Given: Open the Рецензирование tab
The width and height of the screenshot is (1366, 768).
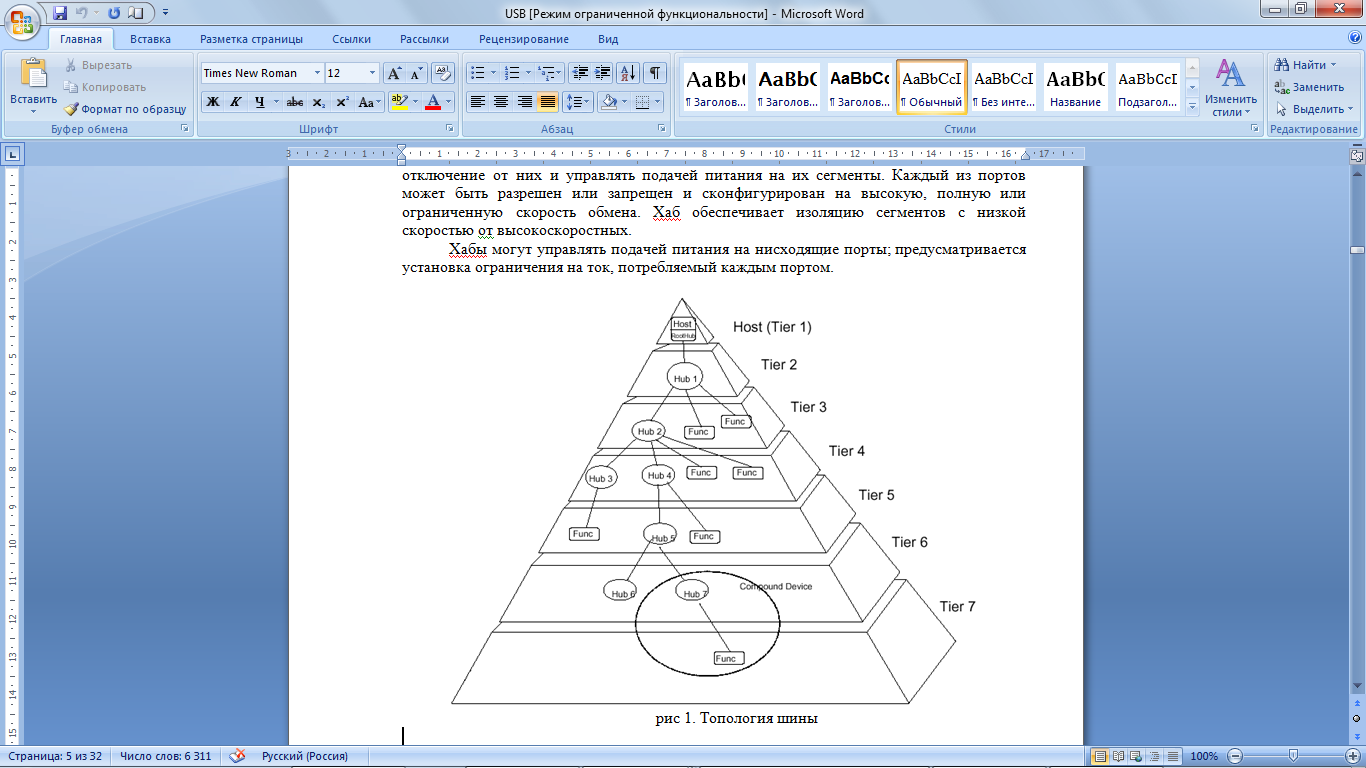Looking at the screenshot, I should (524, 39).
